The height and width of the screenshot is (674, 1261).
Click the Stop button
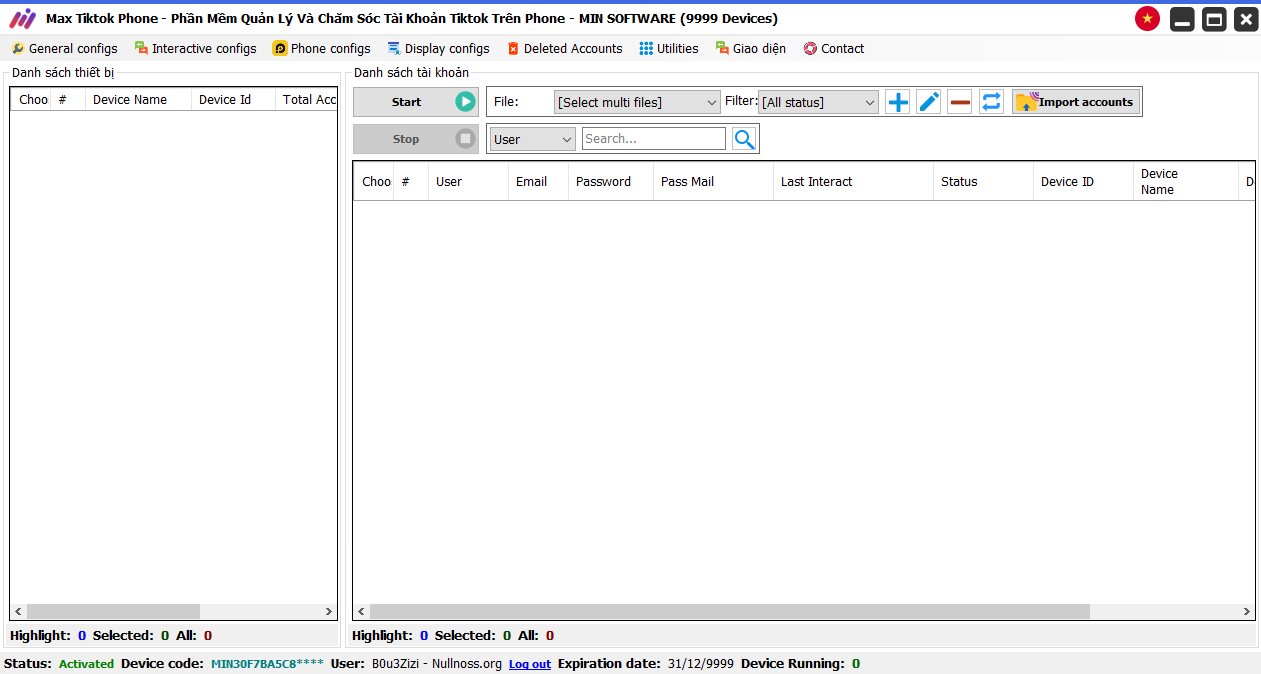coord(416,139)
